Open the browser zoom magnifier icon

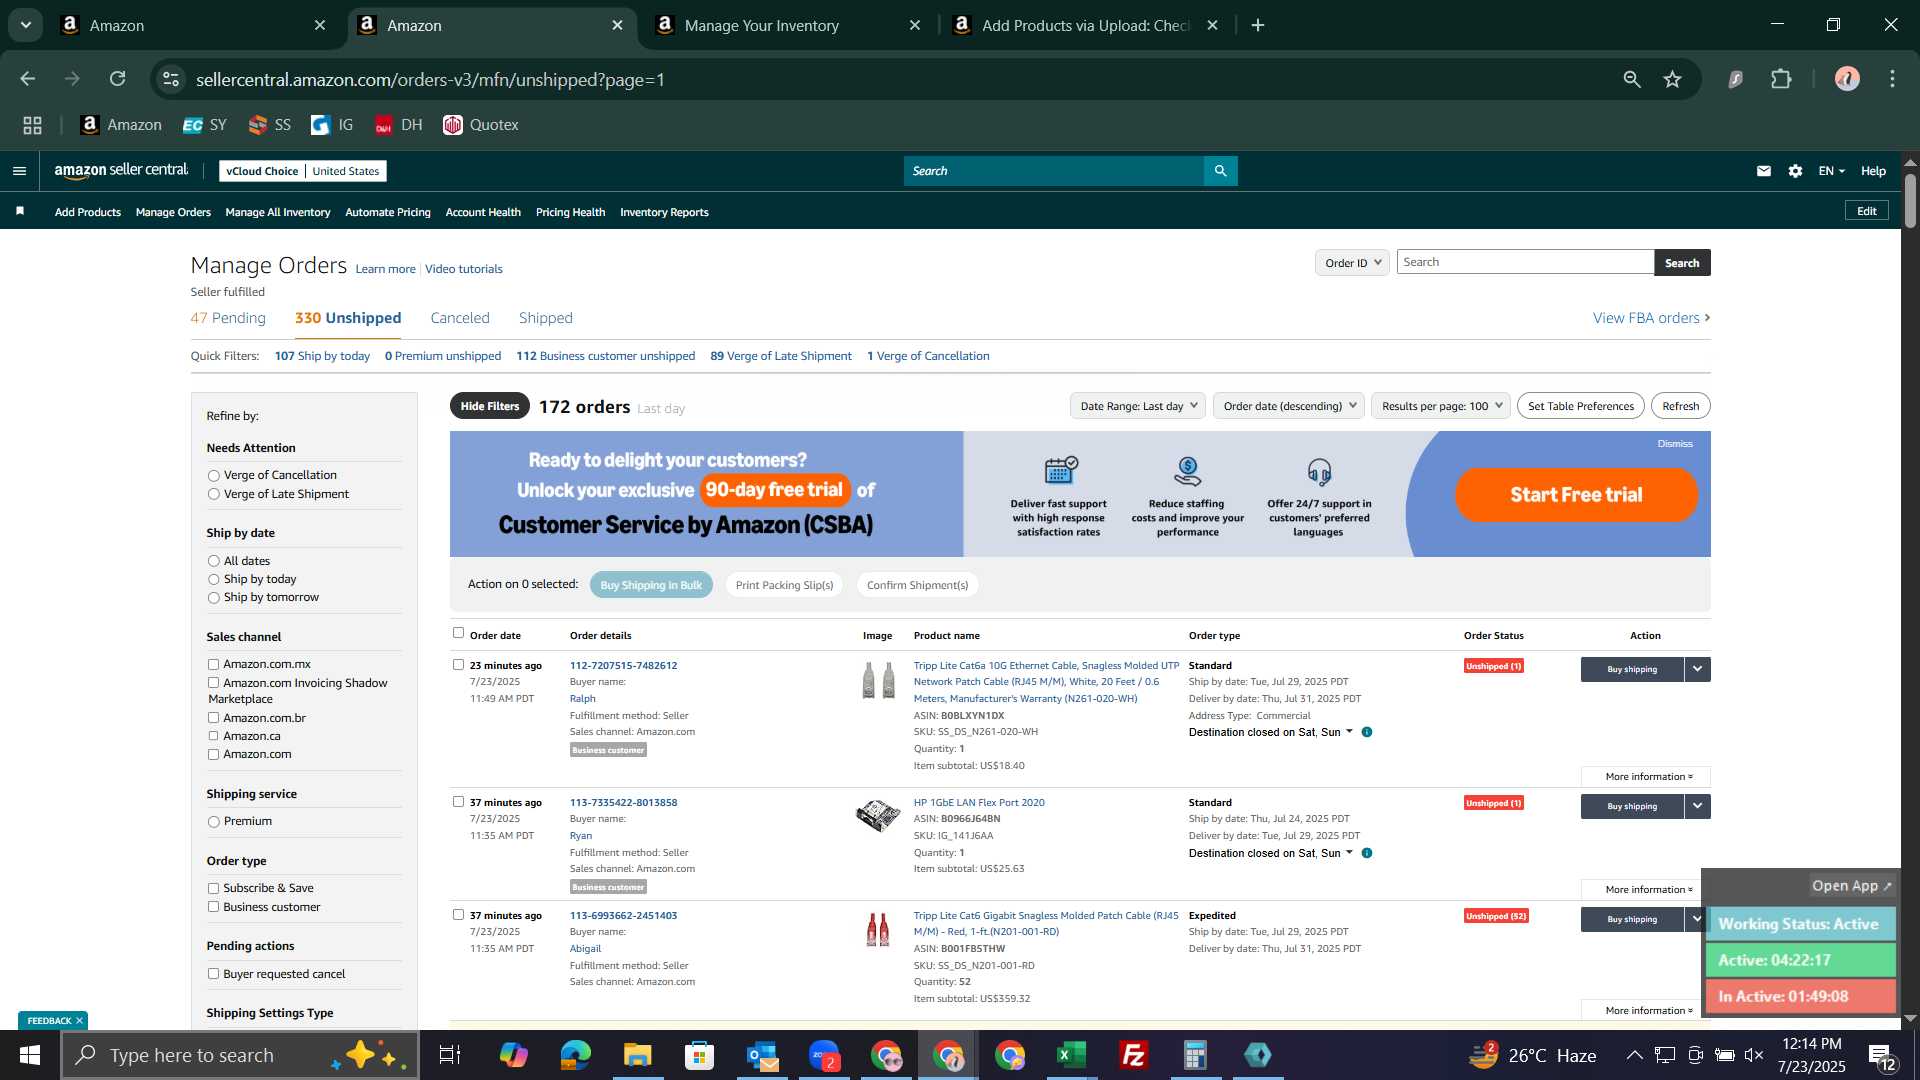pyautogui.click(x=1632, y=79)
